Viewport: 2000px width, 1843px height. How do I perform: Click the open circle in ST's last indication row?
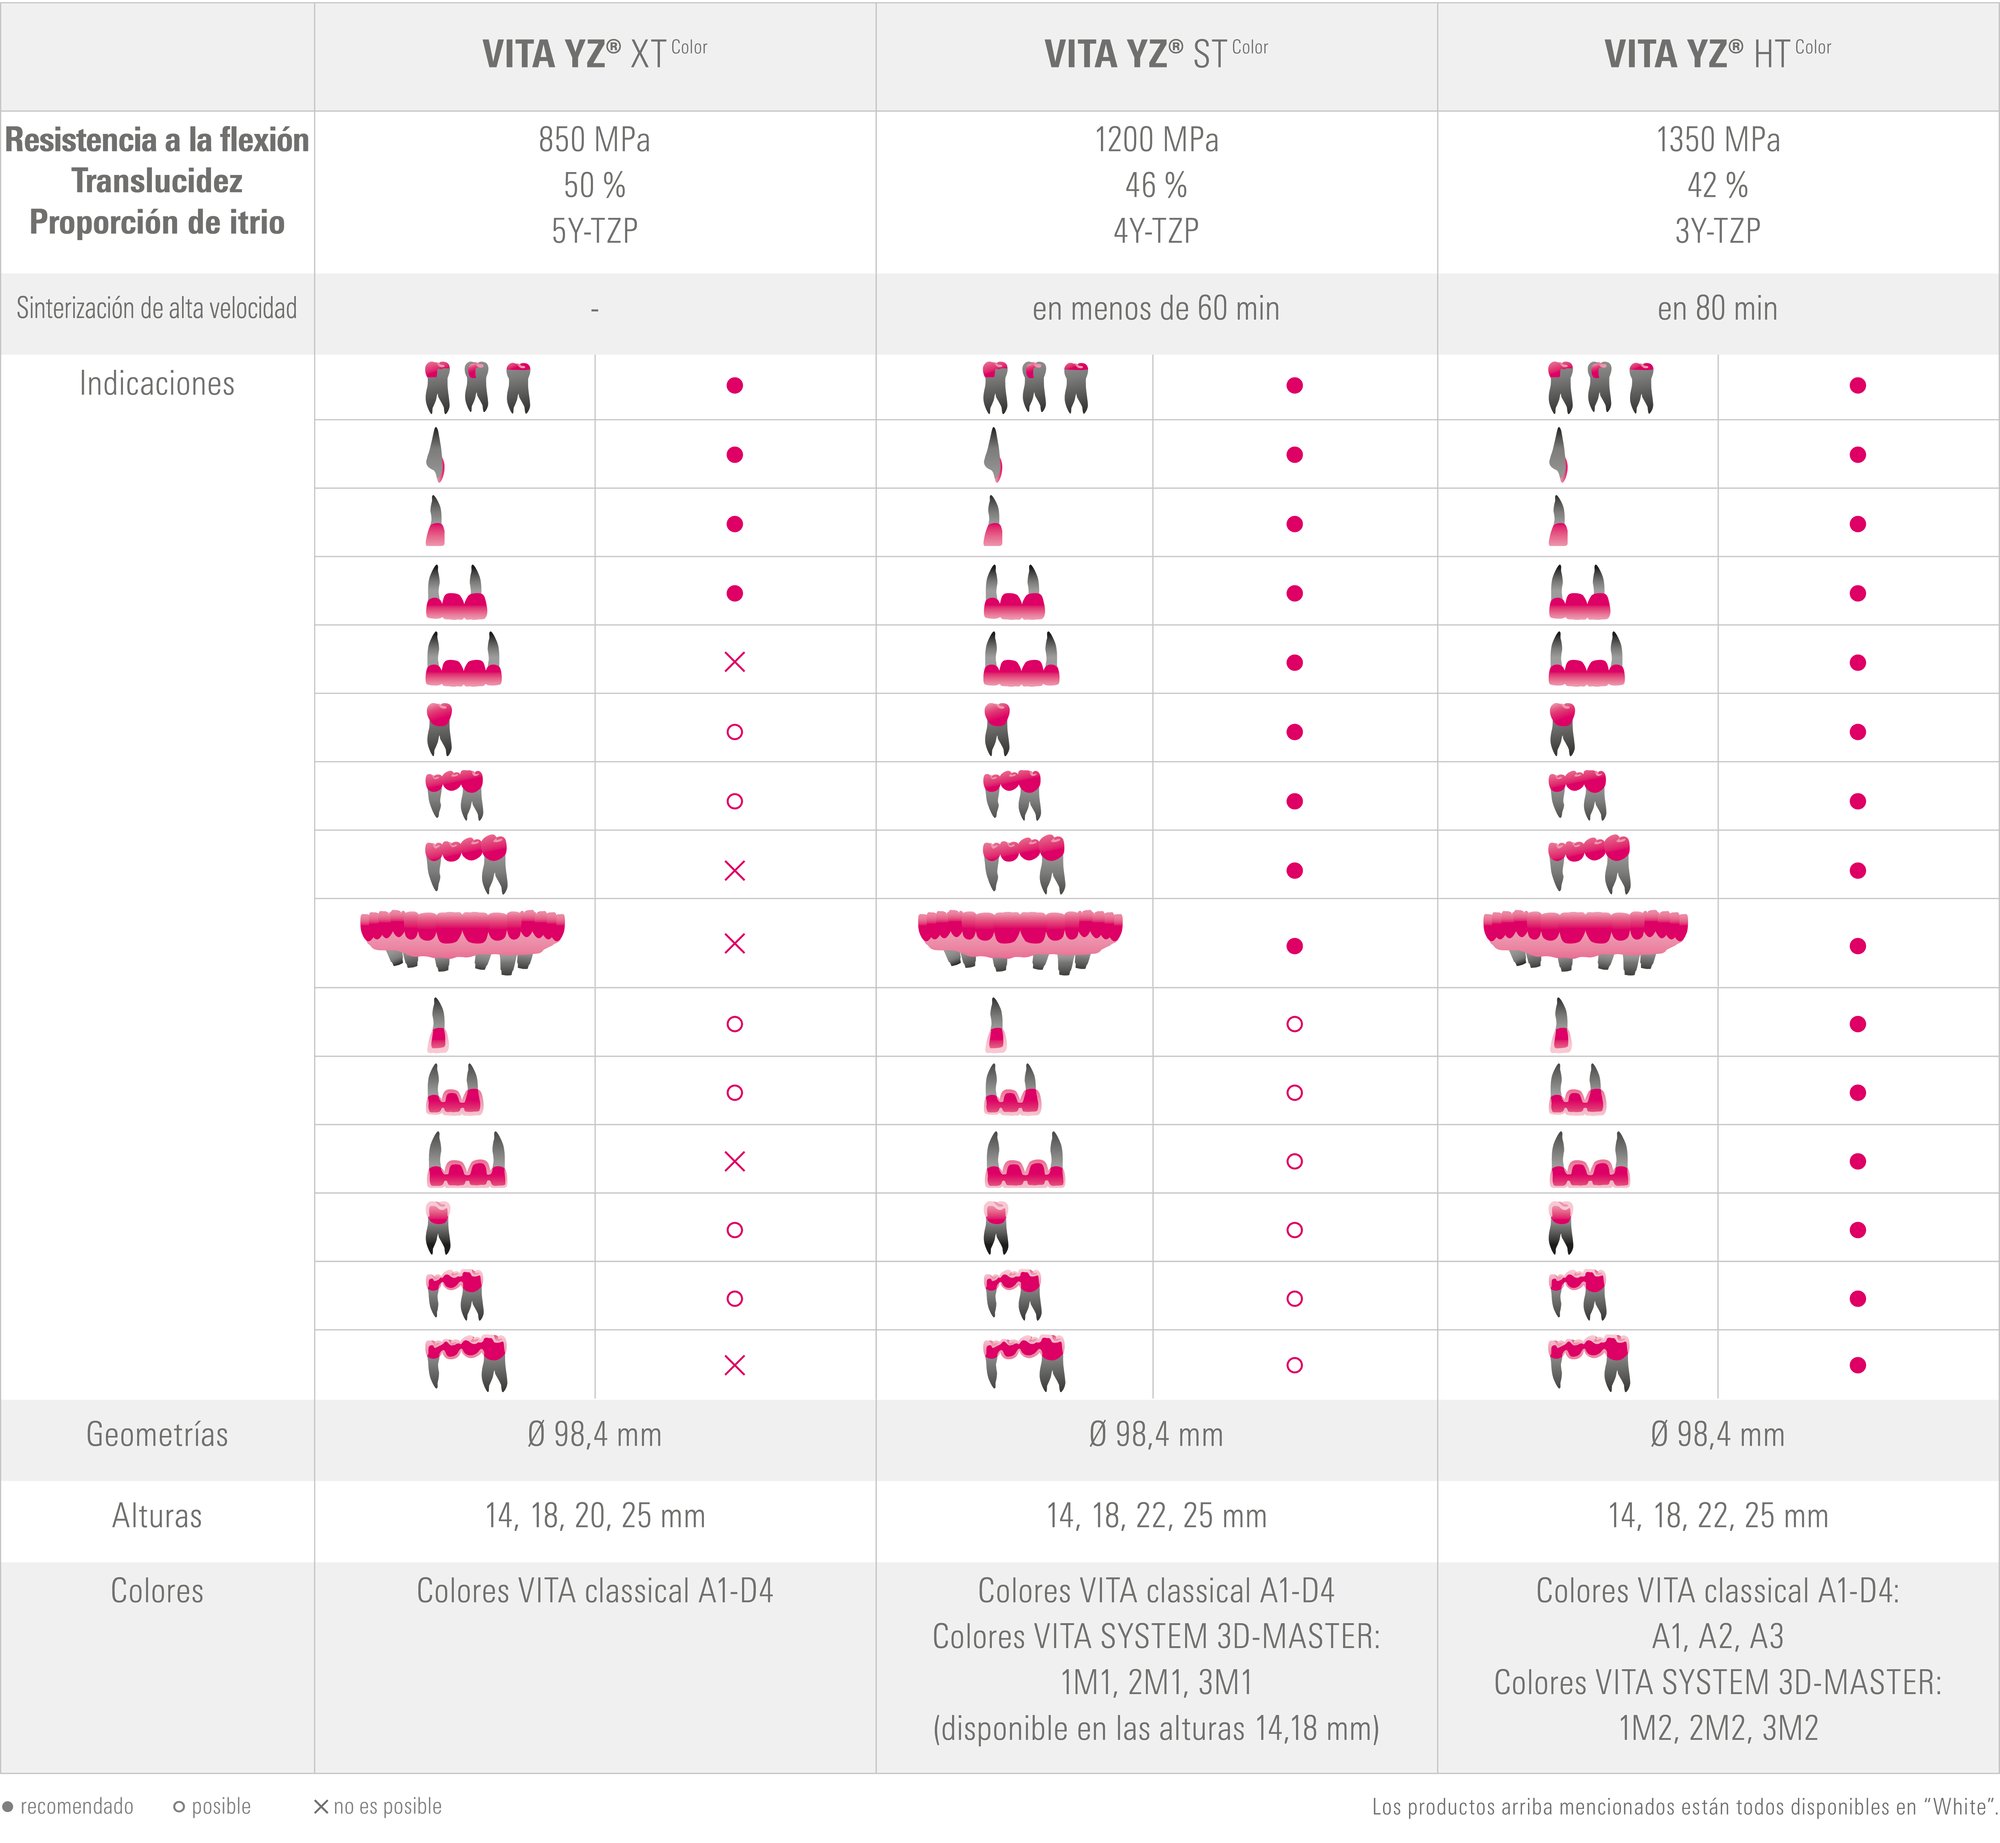click(1294, 1365)
